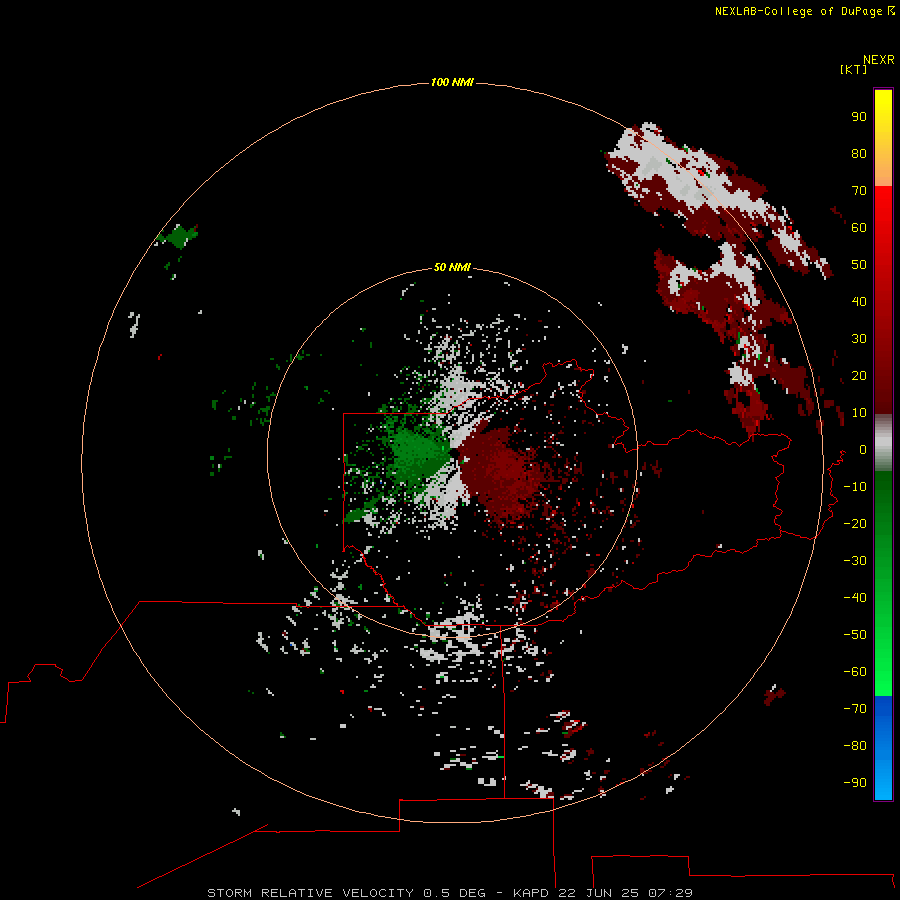
Task: Click the -10 value on velocity scale
Action: point(855,487)
